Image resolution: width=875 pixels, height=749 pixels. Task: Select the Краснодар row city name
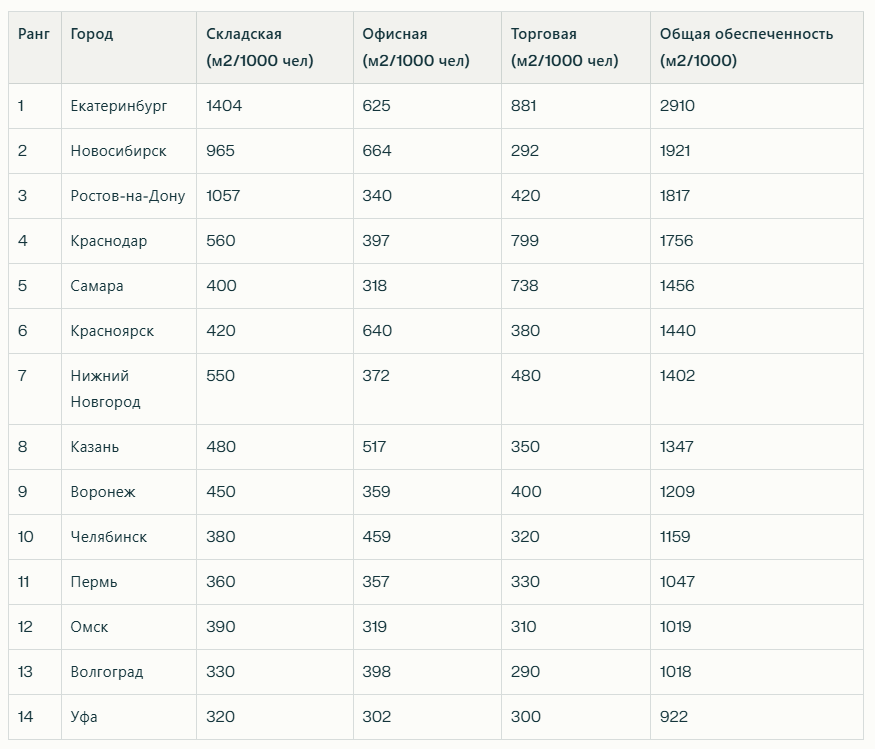109,241
